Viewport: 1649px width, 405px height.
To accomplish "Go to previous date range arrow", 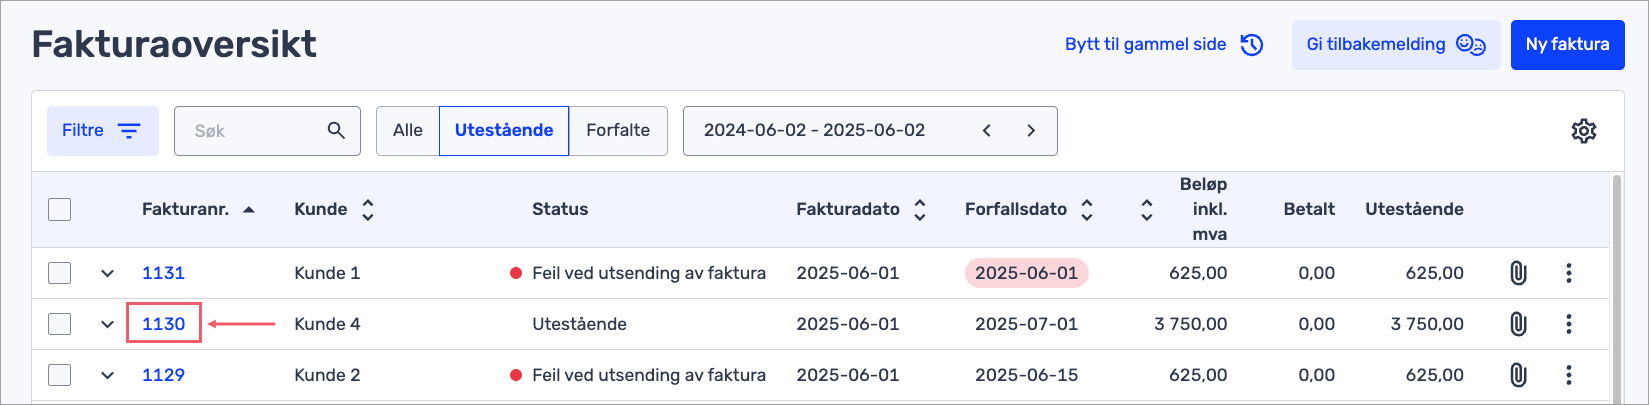I will click(x=987, y=131).
